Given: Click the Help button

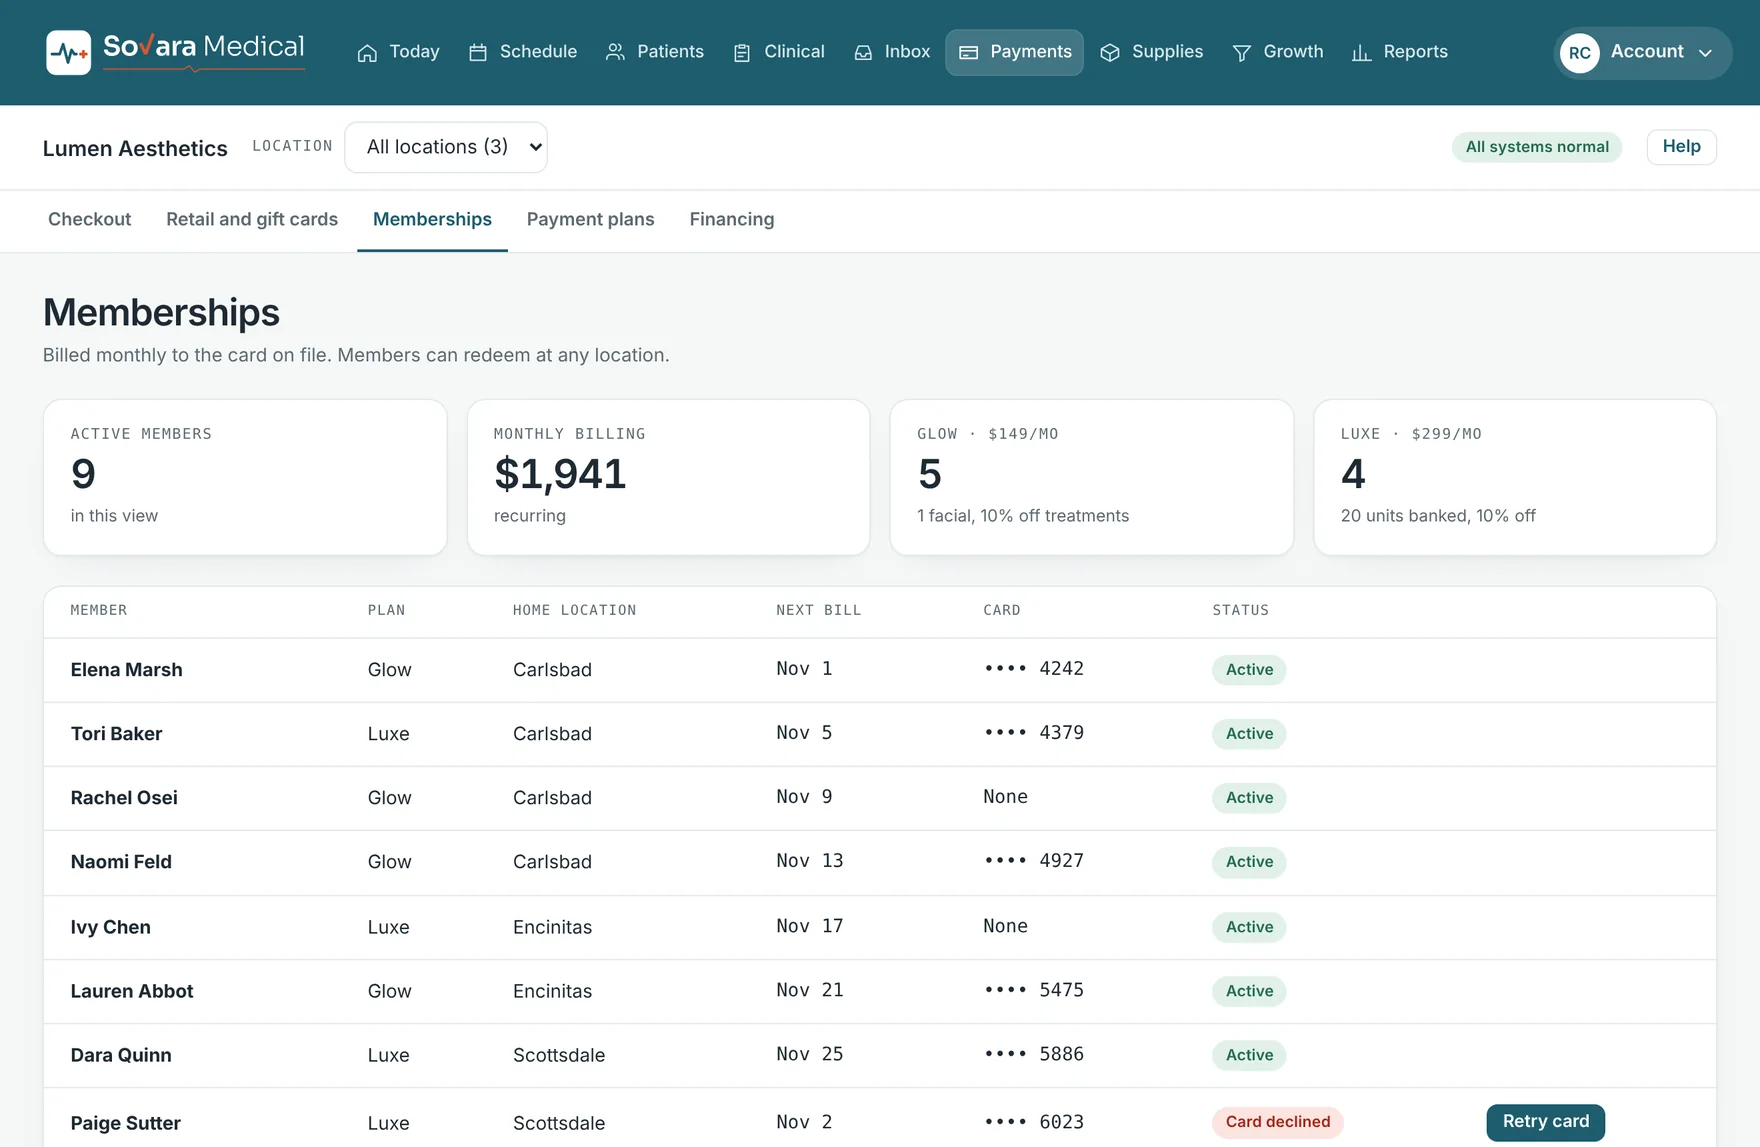Looking at the screenshot, I should coord(1681,147).
